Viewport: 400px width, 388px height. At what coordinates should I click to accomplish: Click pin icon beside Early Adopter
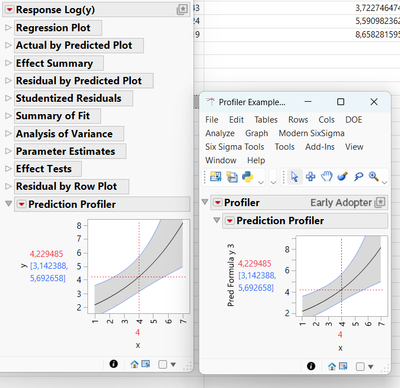tap(380, 202)
